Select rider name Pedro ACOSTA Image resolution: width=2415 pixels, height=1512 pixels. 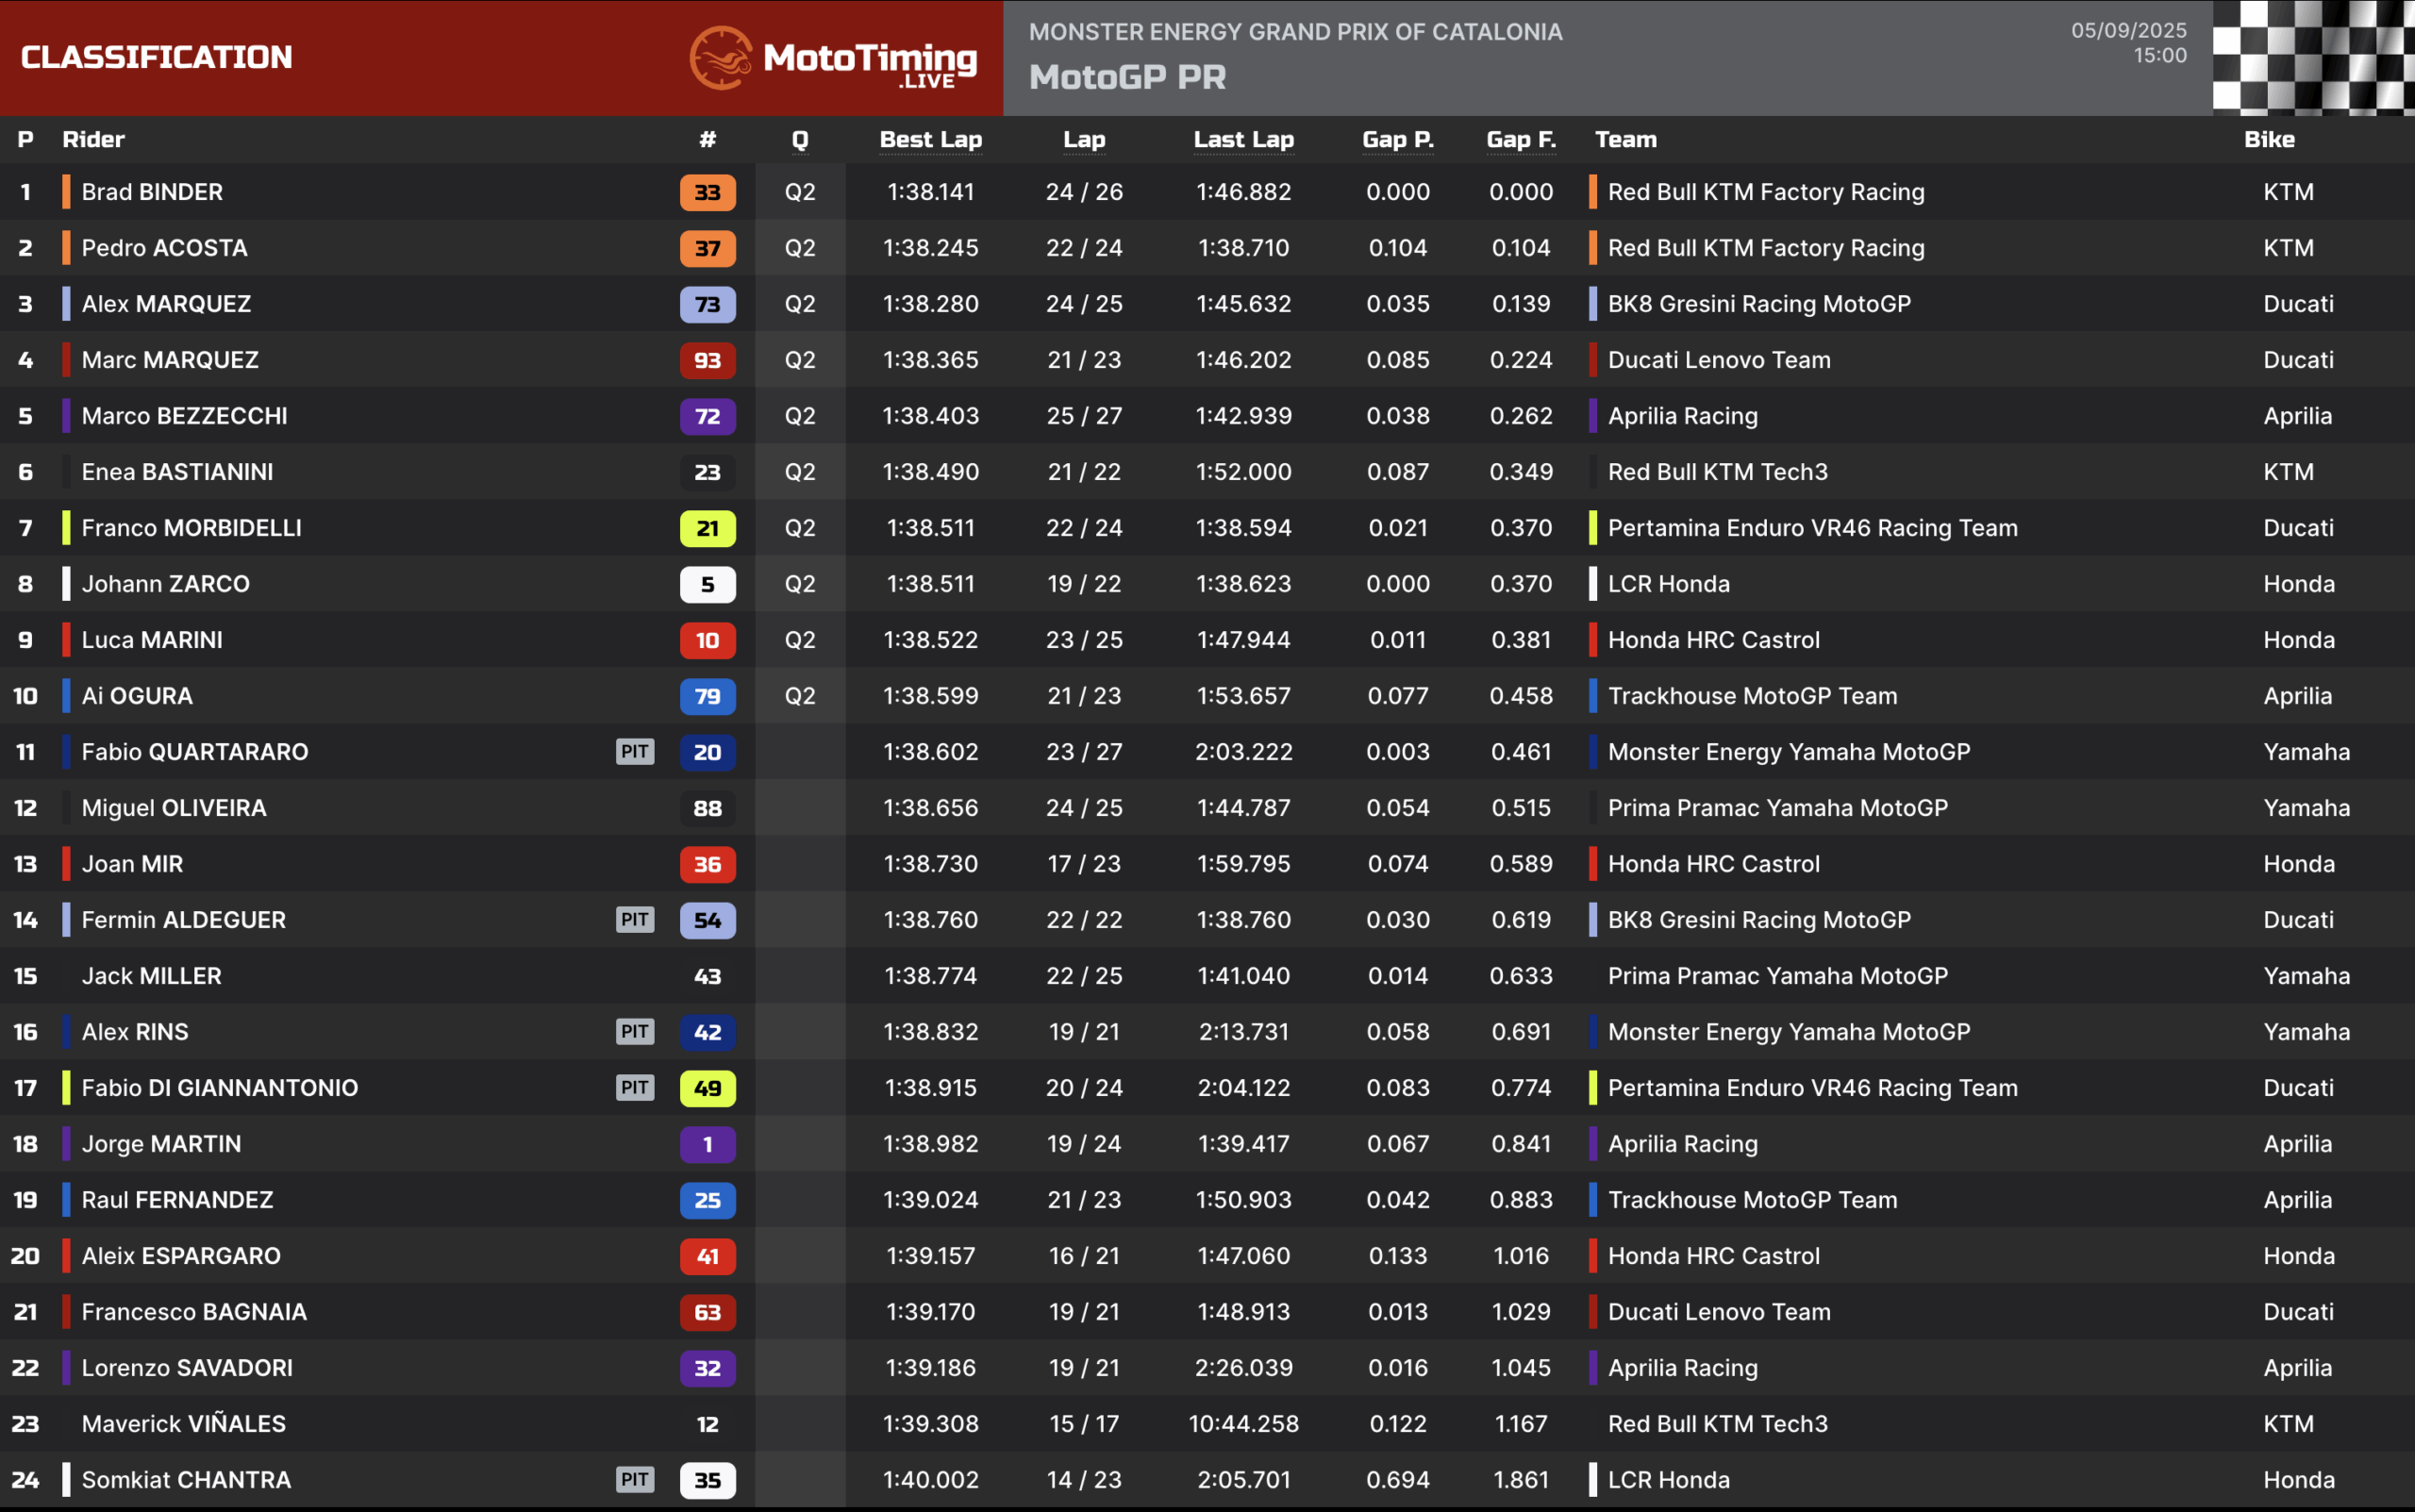coord(164,248)
